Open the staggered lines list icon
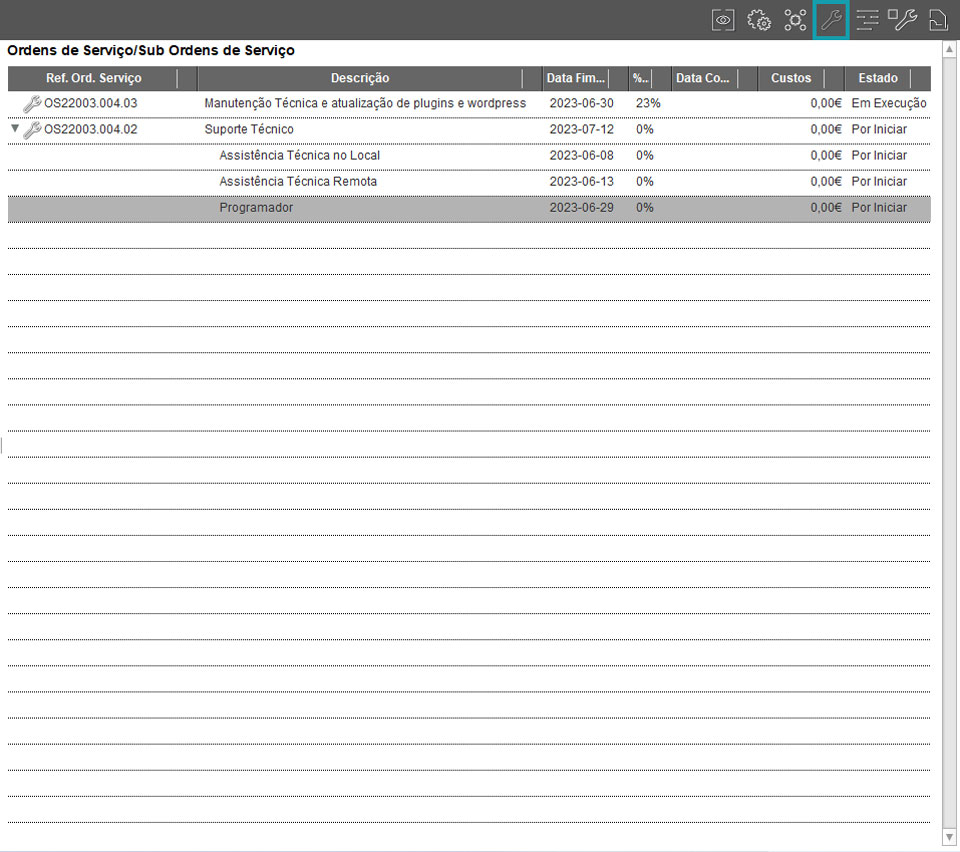The height and width of the screenshot is (852, 960). [867, 20]
